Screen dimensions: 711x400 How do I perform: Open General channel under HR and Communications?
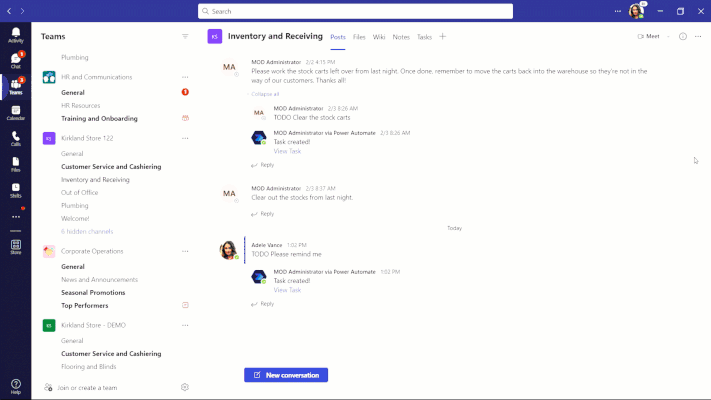tap(73, 93)
